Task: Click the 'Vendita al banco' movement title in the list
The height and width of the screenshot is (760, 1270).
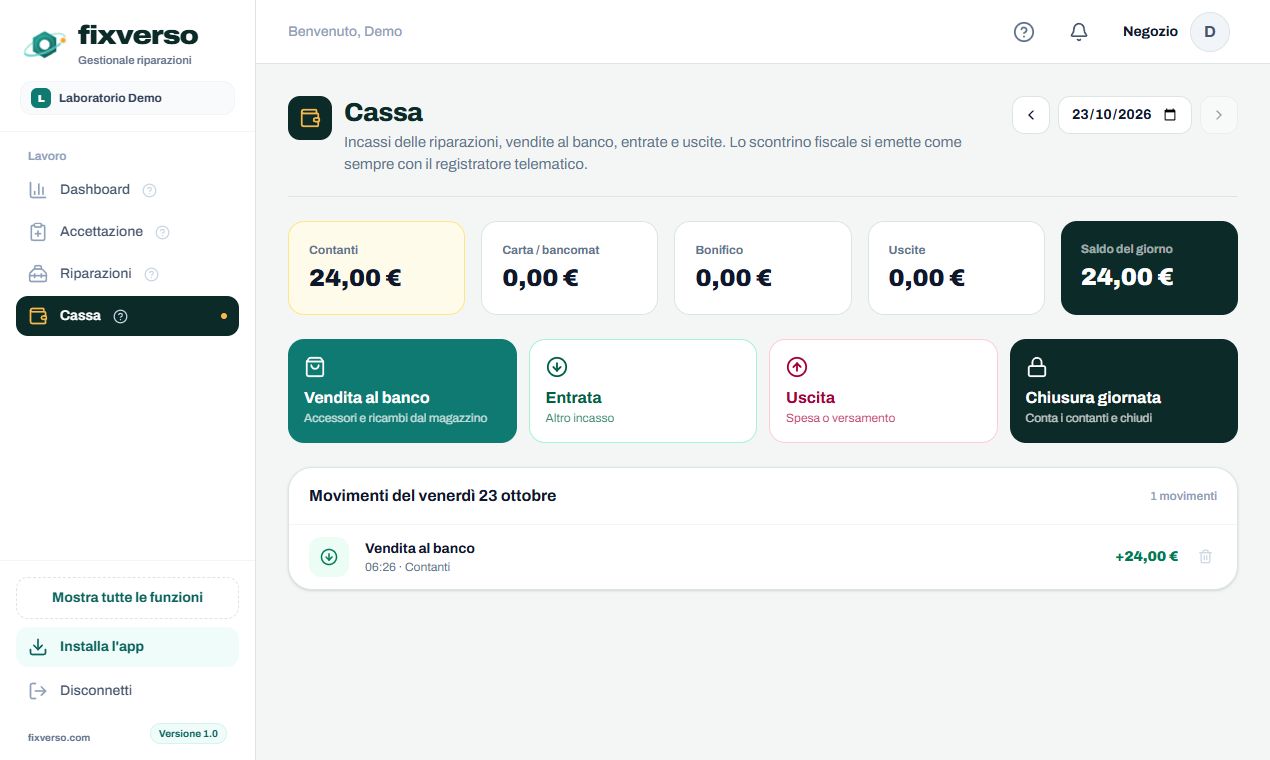Action: (420, 548)
